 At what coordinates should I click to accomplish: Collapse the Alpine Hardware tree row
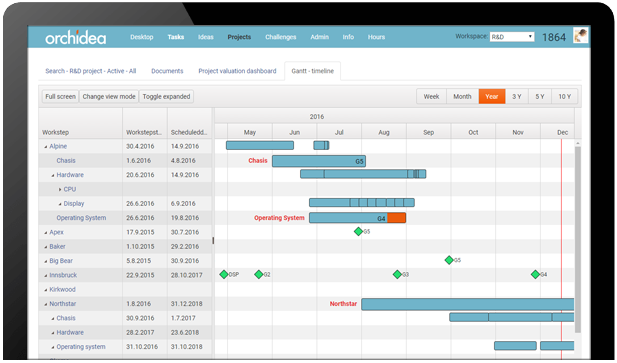pos(53,175)
